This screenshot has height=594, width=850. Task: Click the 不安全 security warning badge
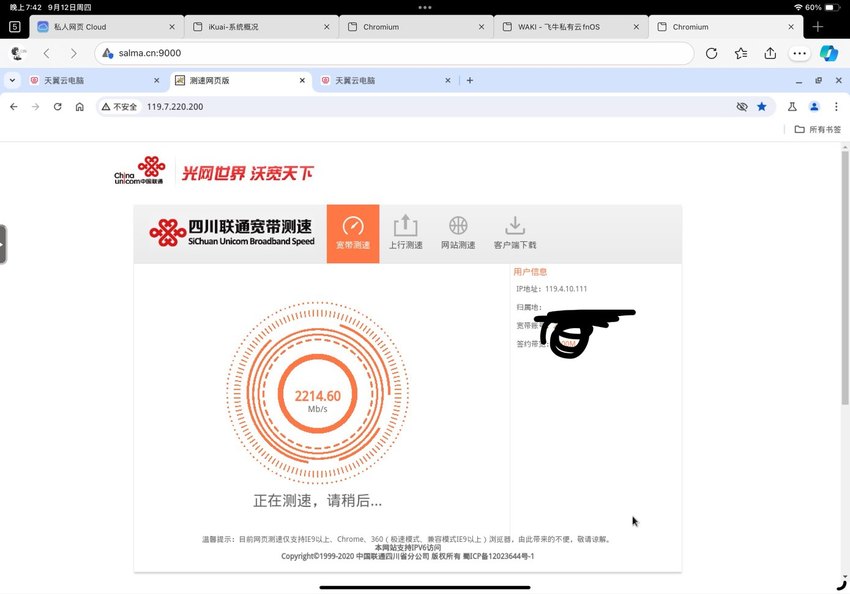pyautogui.click(x=119, y=107)
